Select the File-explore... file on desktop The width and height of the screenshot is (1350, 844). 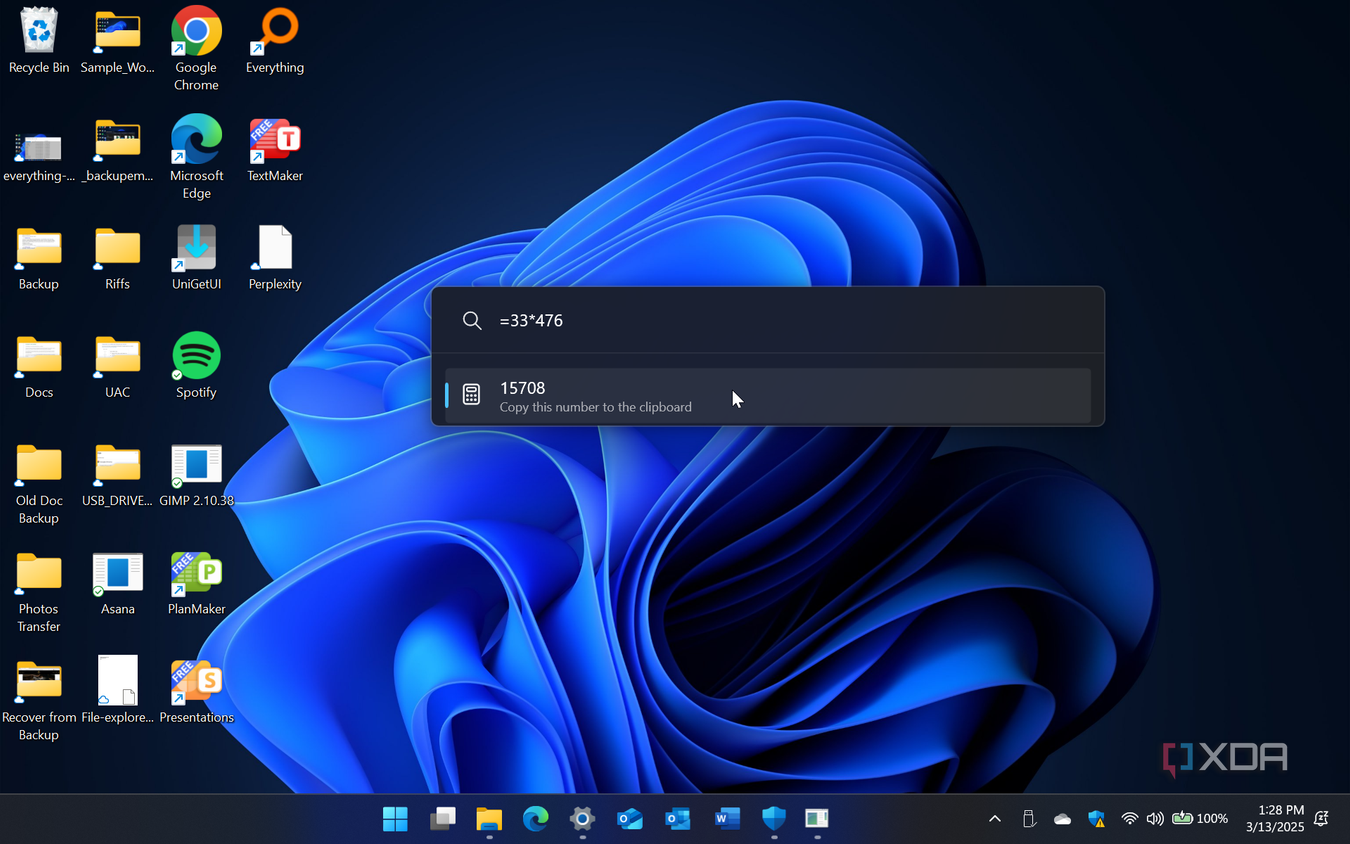118,690
